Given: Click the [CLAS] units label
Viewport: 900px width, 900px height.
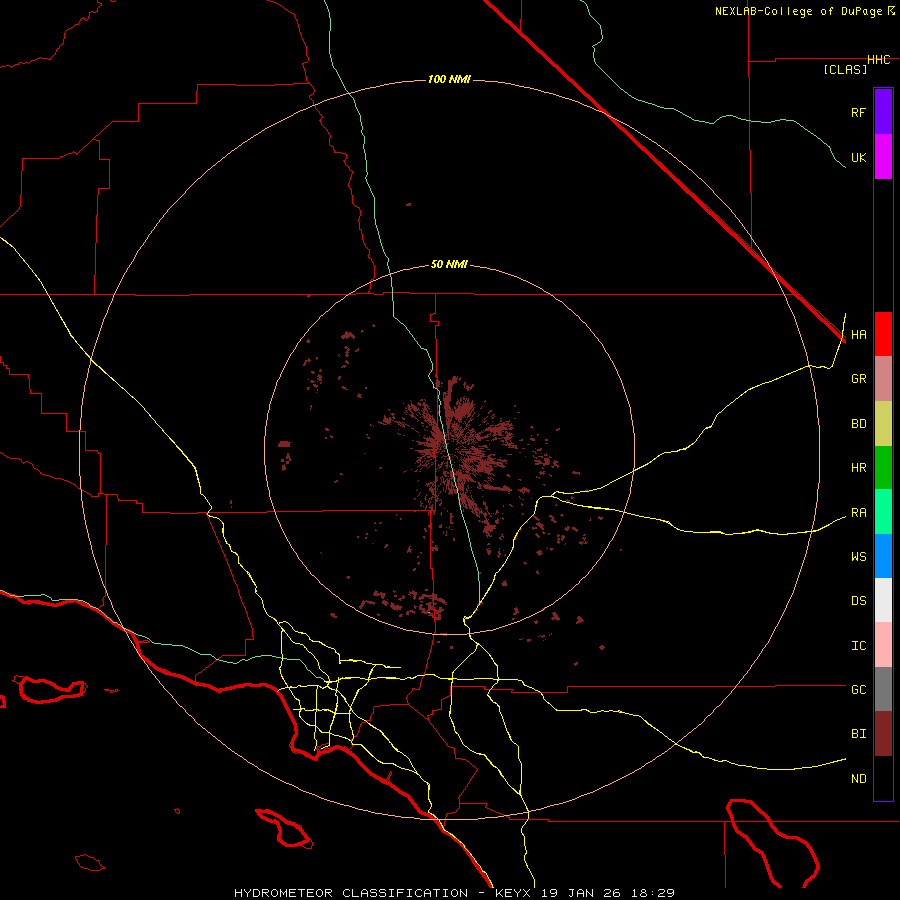Looking at the screenshot, I should point(845,69).
